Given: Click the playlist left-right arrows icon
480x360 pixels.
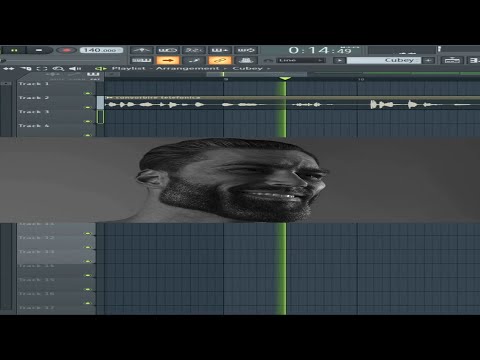Looking at the screenshot, I should click(9, 69).
